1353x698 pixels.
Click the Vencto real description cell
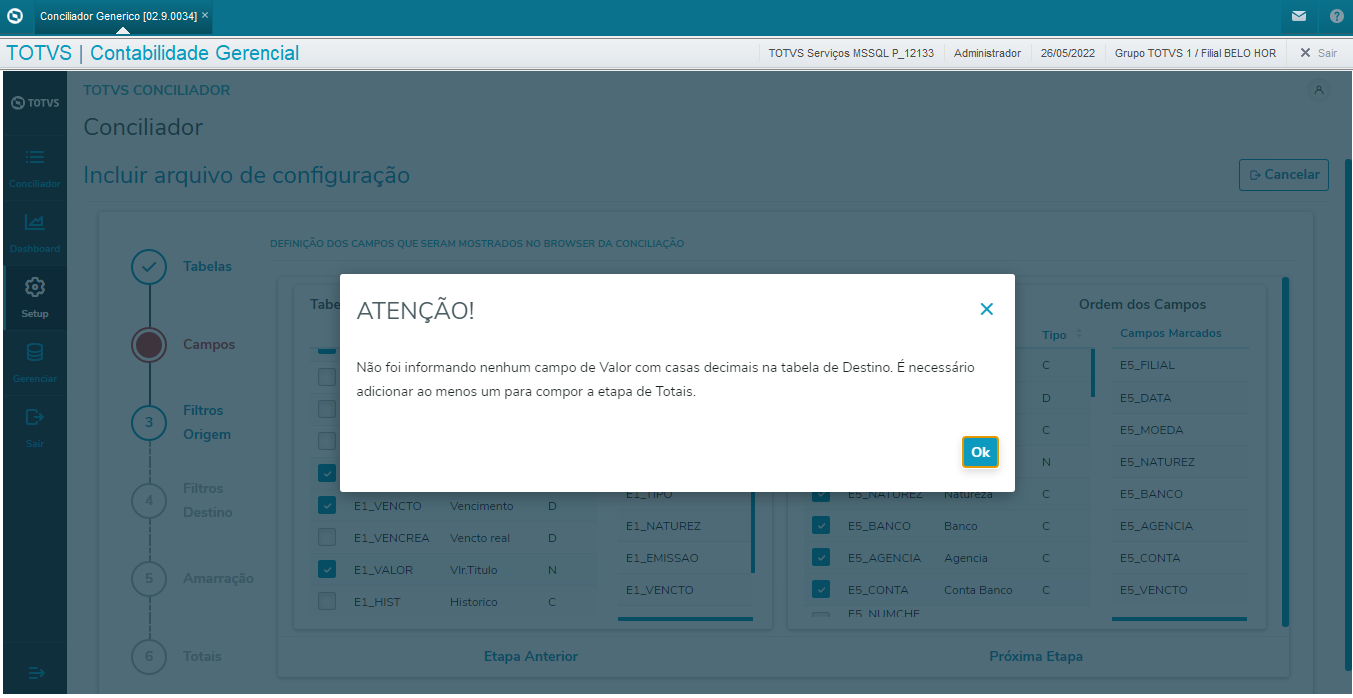[480, 538]
